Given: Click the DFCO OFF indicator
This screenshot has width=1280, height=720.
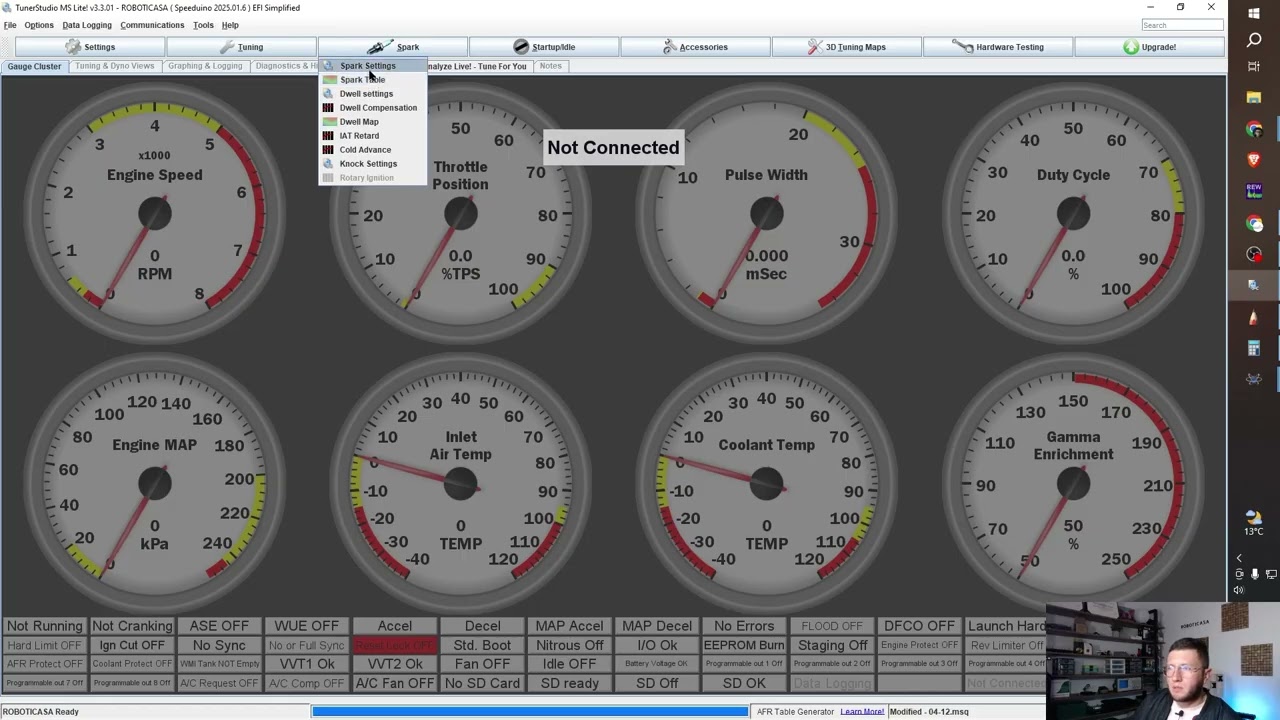Looking at the screenshot, I should coord(919,626).
